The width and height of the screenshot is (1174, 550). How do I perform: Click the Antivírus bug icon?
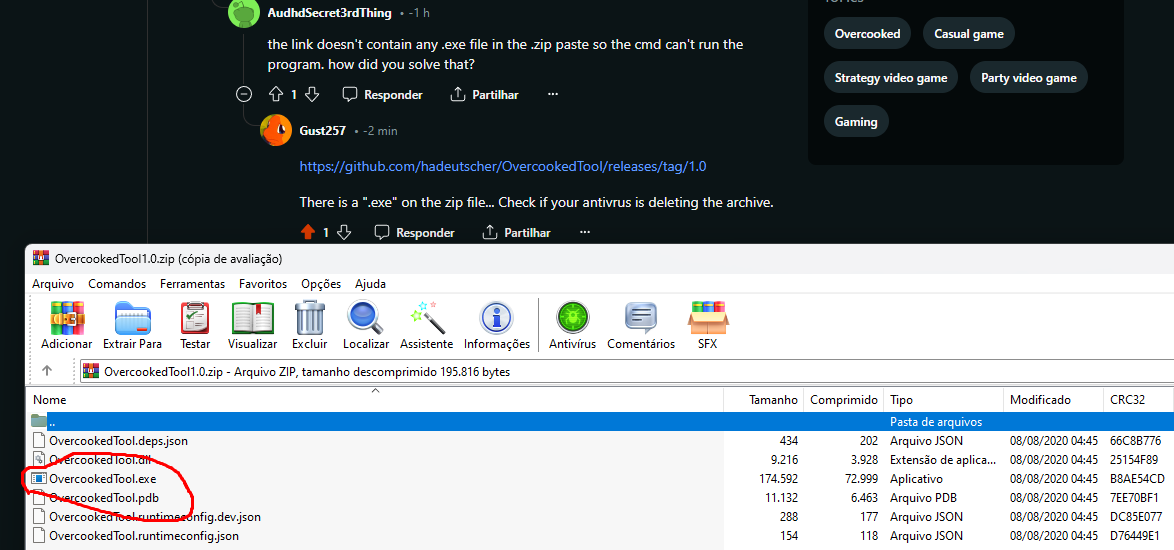coord(572,318)
